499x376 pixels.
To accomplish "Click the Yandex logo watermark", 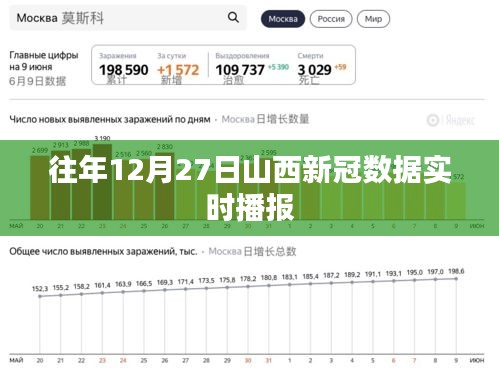I will [450, 120].
